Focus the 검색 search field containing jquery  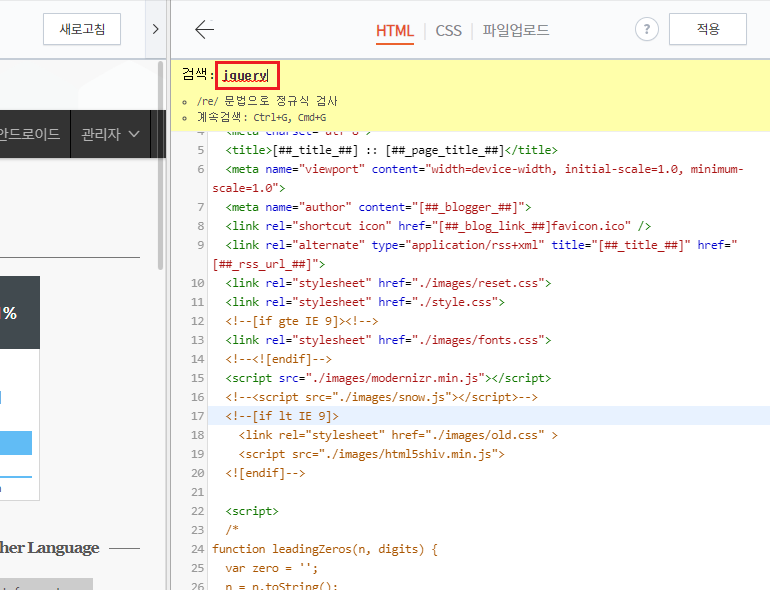click(x=248, y=75)
